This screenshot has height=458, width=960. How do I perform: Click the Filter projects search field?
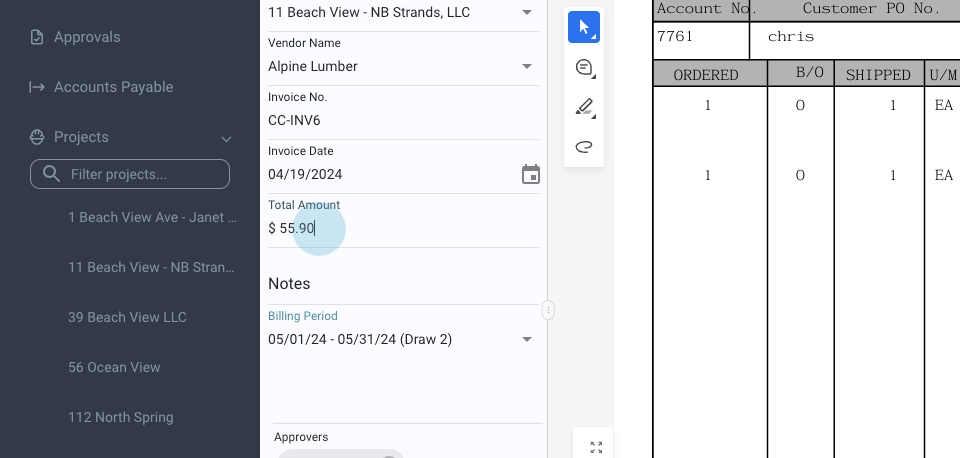click(x=140, y=174)
